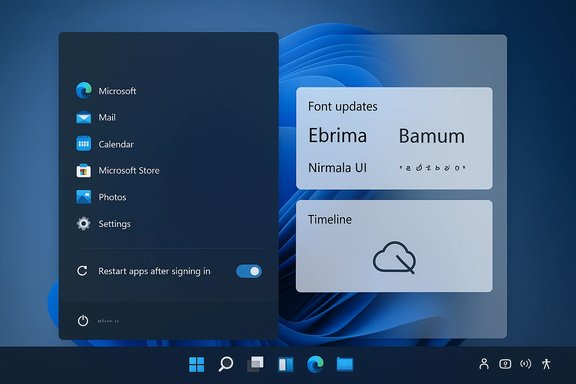Image resolution: width=576 pixels, height=384 pixels.
Task: Open Task View on the taskbar
Action: [x=255, y=364]
